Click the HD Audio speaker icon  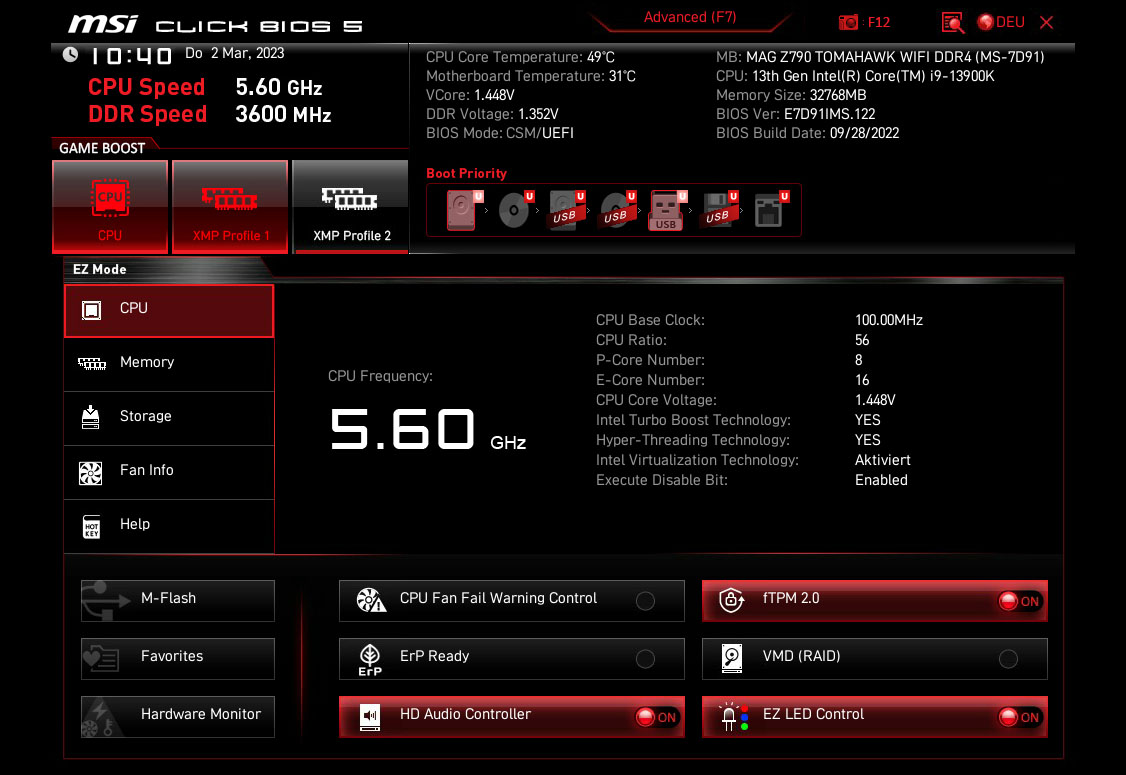(370, 717)
